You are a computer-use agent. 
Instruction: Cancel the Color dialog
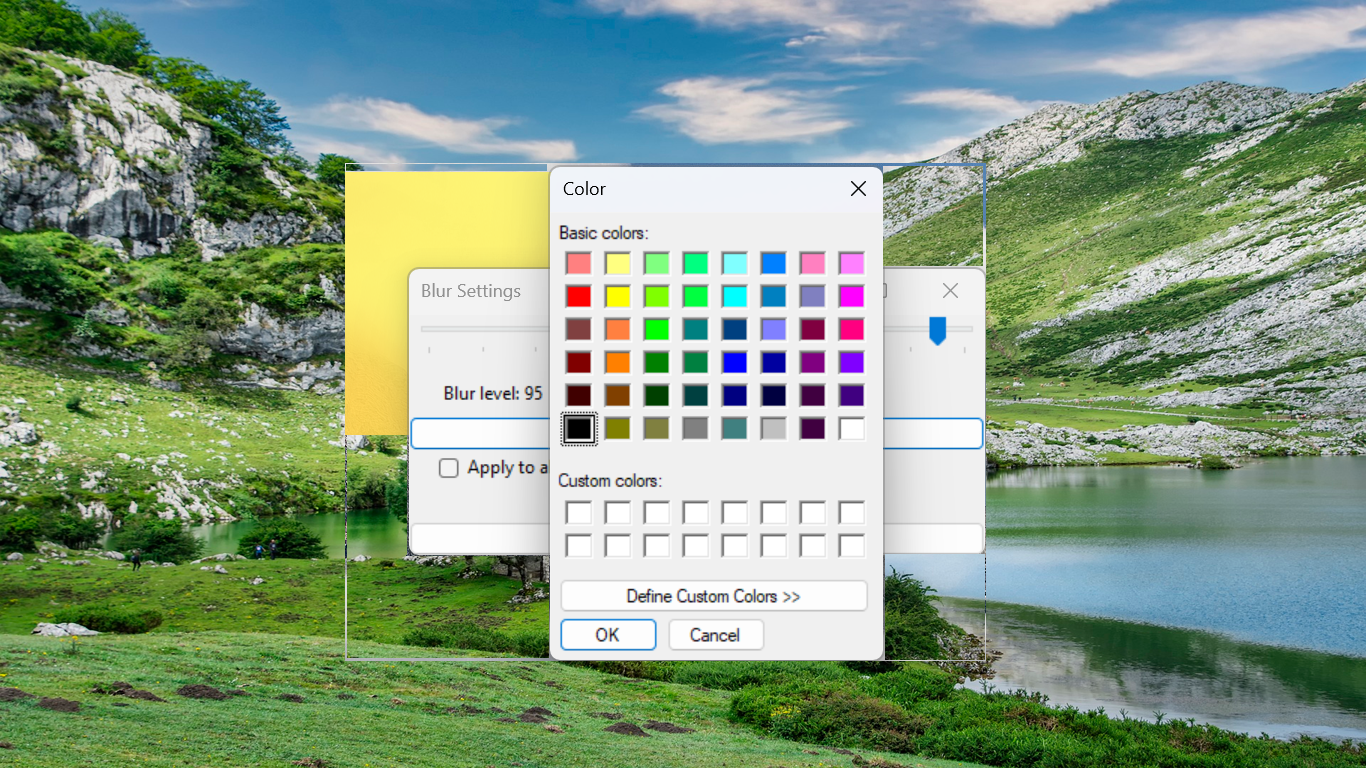[x=715, y=635]
